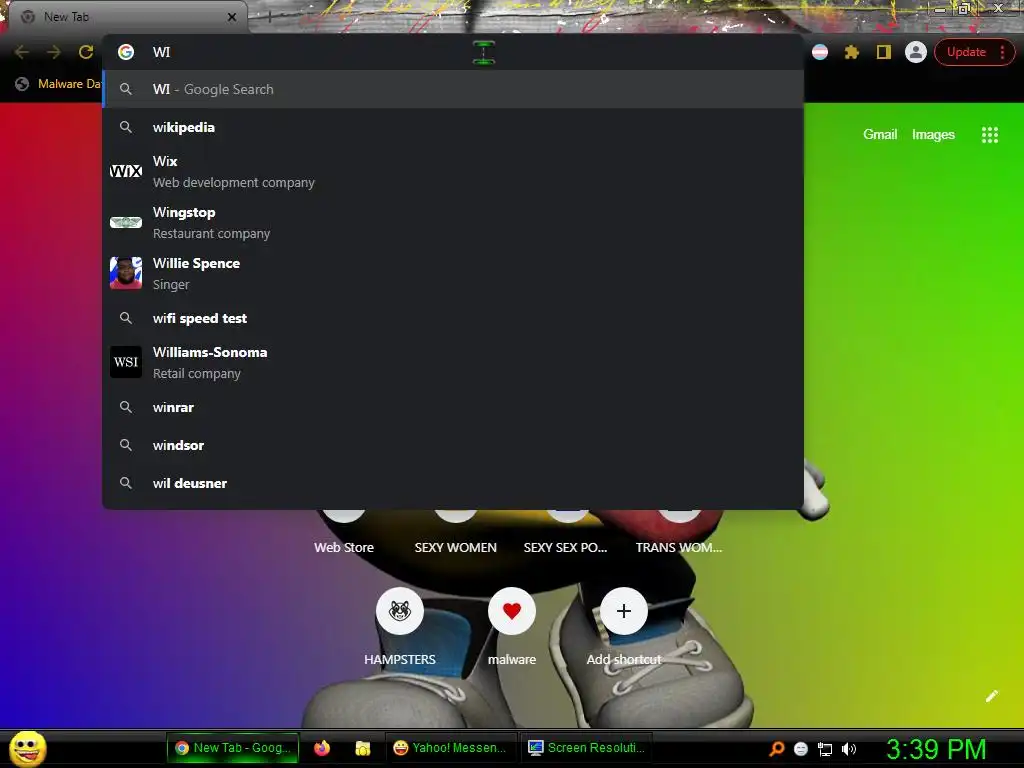Pick the Wix Web development company suggestion
1024x768 pixels.
pos(453,172)
